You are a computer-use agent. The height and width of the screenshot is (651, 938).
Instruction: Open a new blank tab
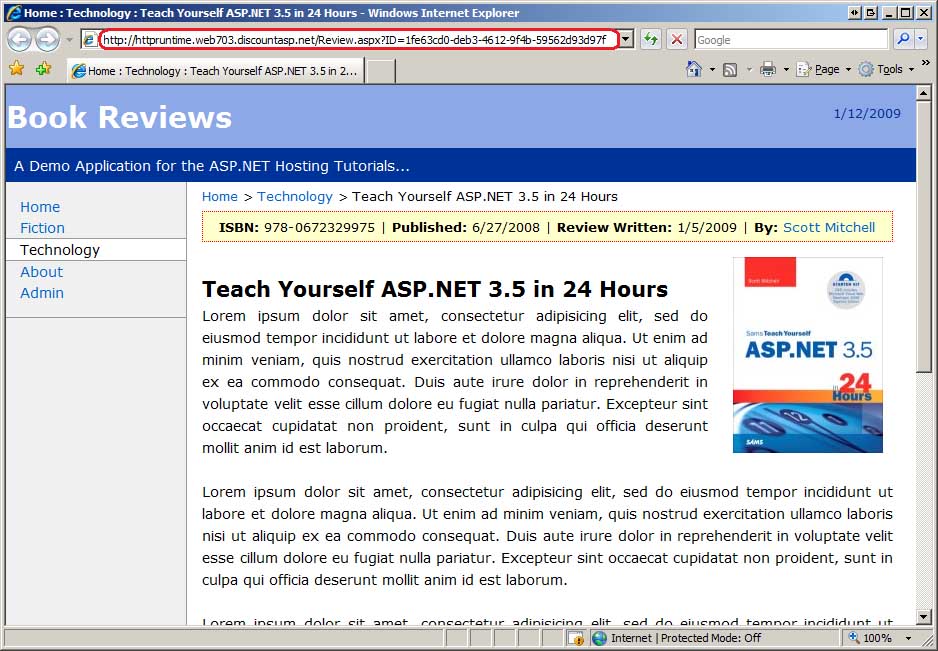click(380, 71)
